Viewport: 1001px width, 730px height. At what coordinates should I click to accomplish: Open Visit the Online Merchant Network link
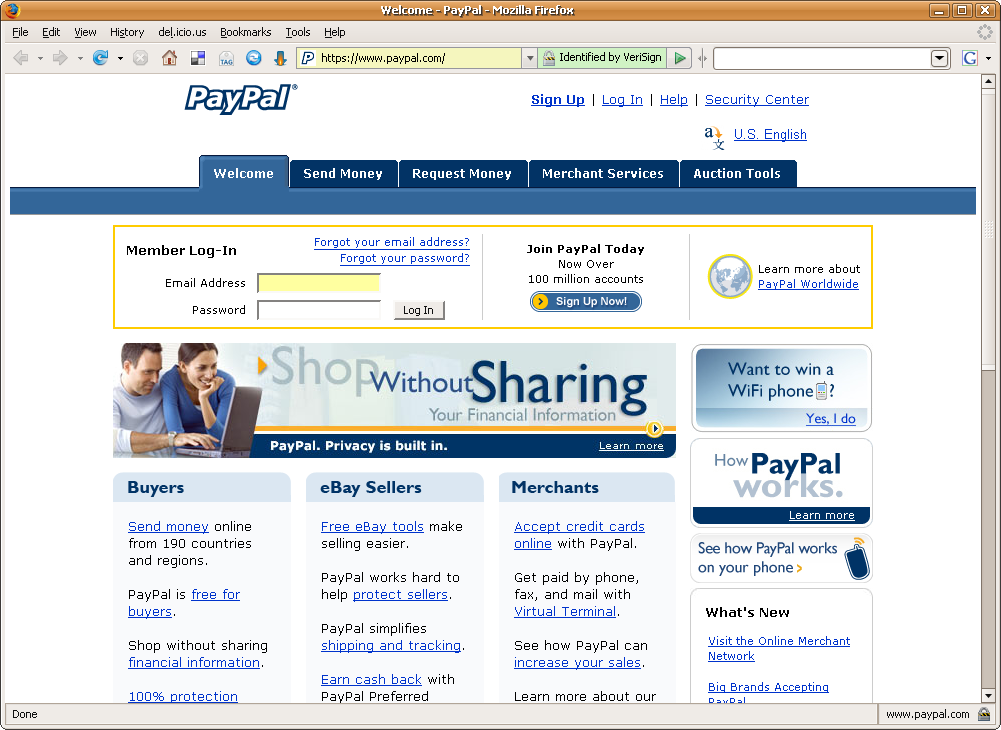tap(779, 648)
